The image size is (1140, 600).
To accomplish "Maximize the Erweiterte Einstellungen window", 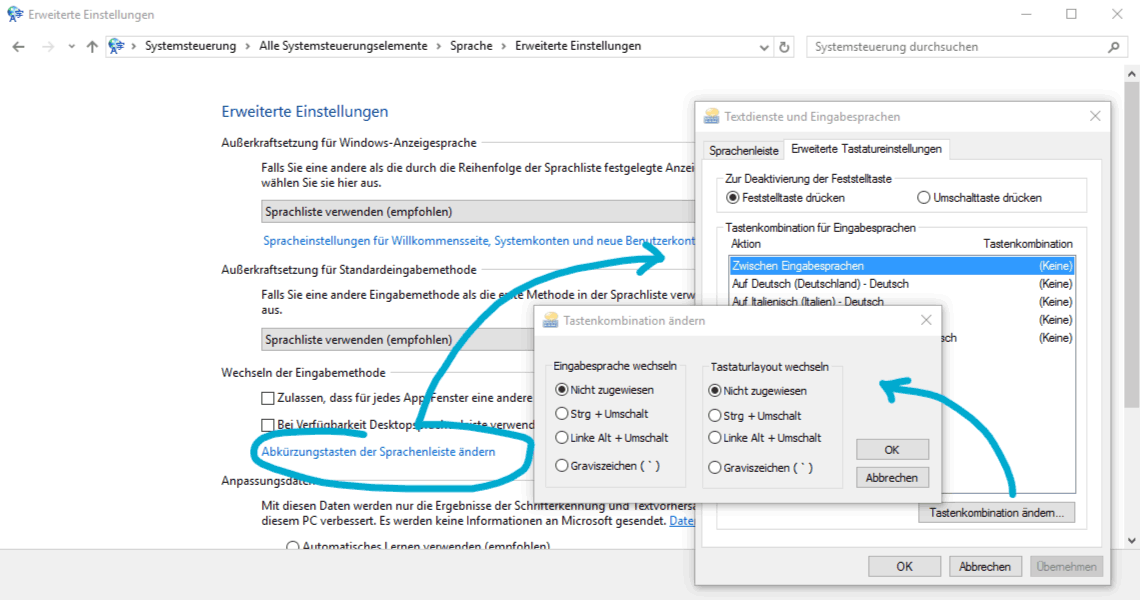I will [1072, 15].
